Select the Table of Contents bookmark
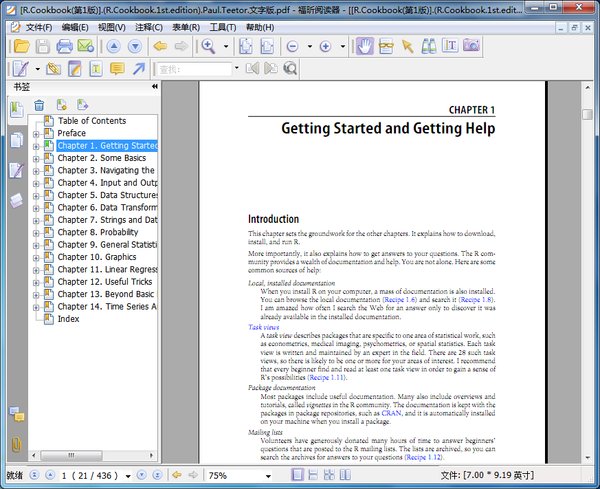This screenshot has width=600, height=489. [92, 121]
